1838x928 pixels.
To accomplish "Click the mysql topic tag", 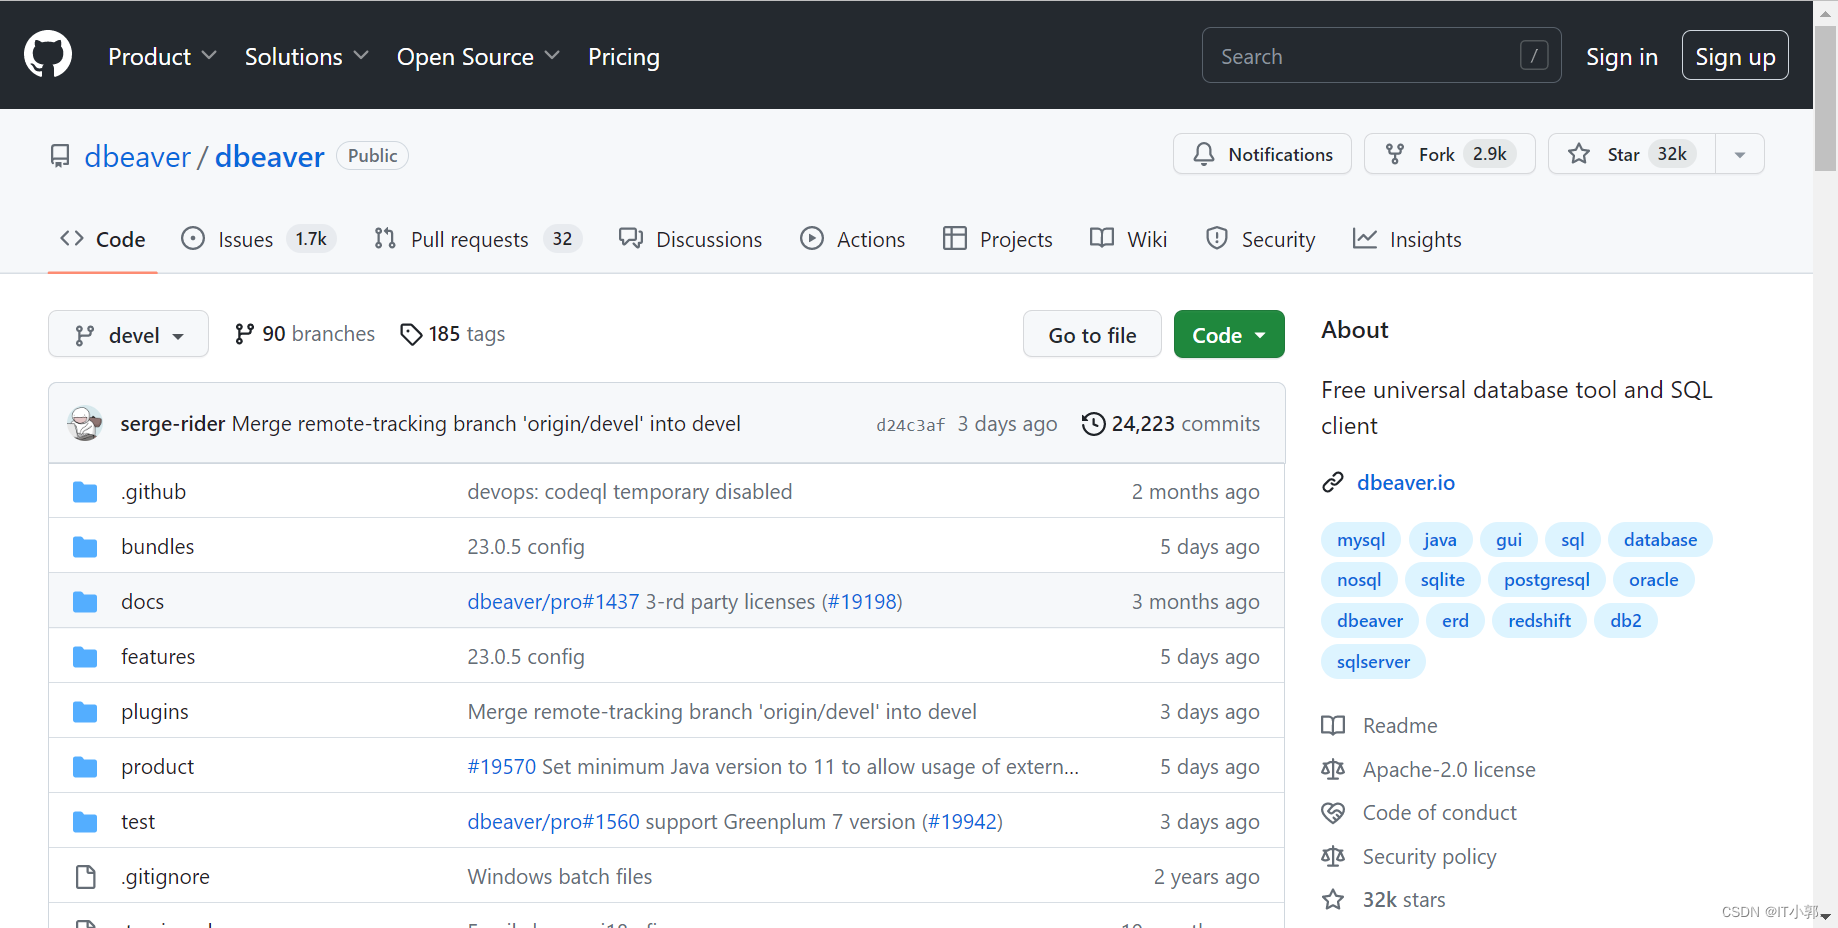I will (x=1361, y=540).
